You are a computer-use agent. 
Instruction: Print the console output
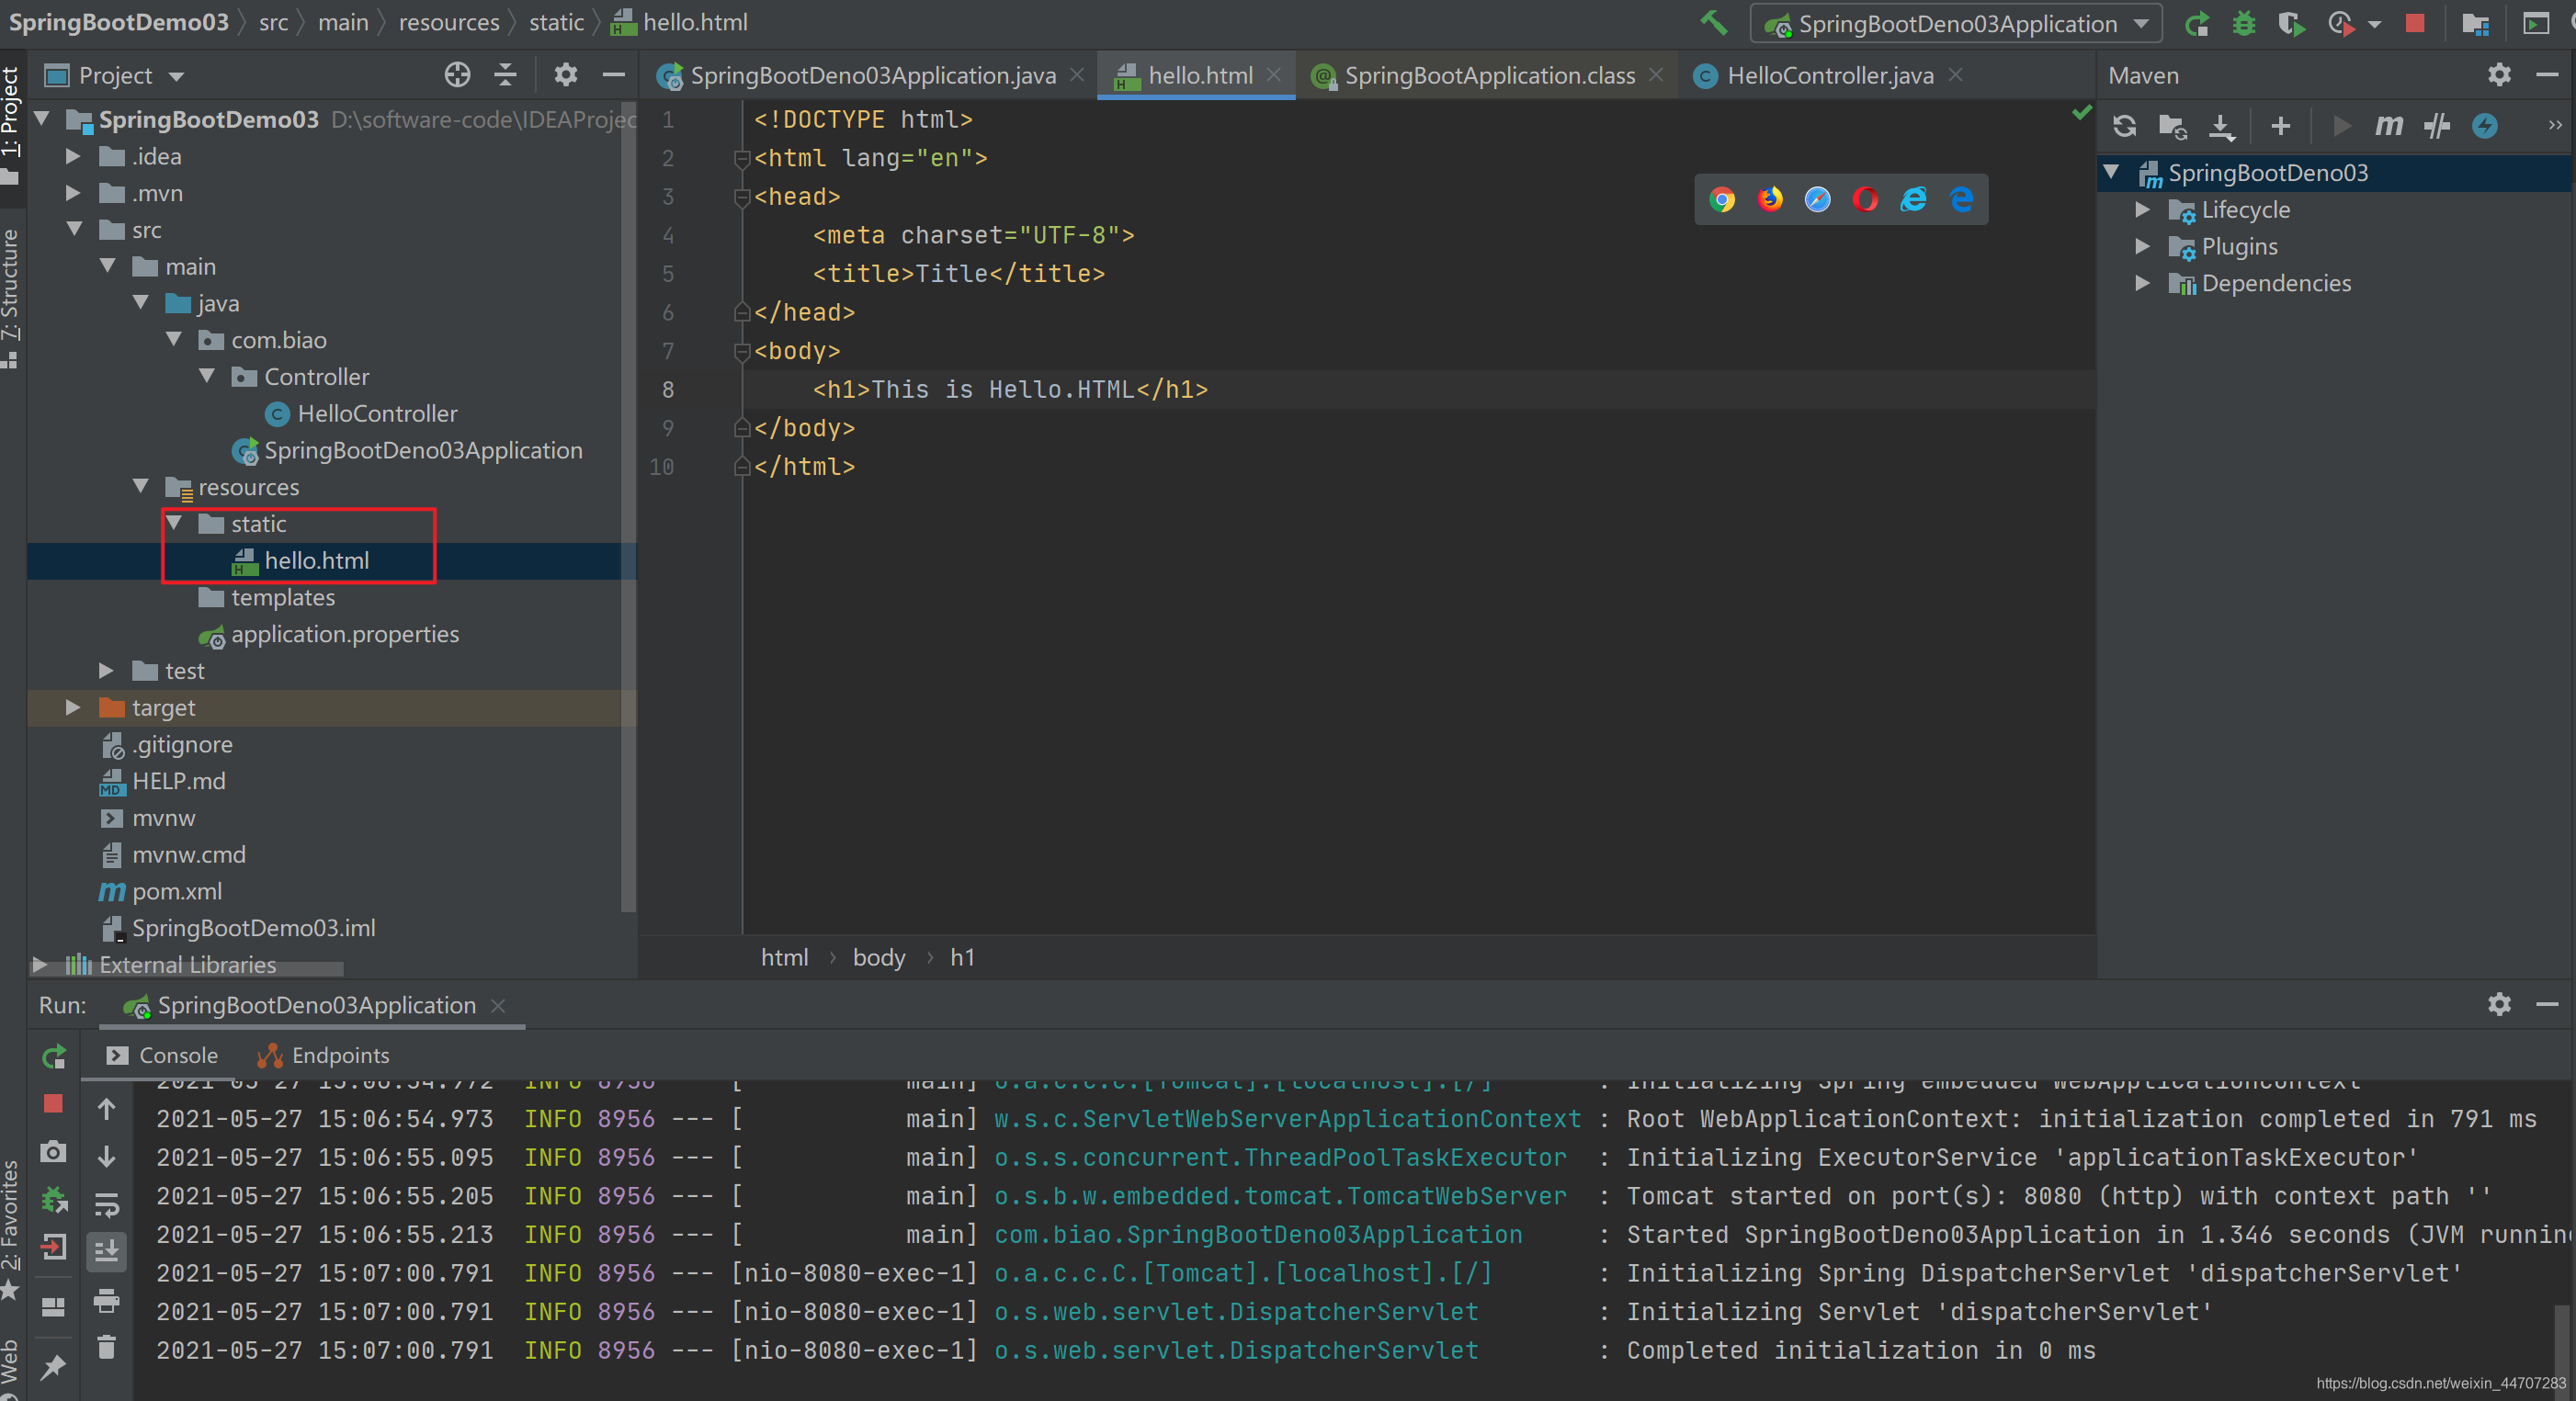tap(107, 1301)
